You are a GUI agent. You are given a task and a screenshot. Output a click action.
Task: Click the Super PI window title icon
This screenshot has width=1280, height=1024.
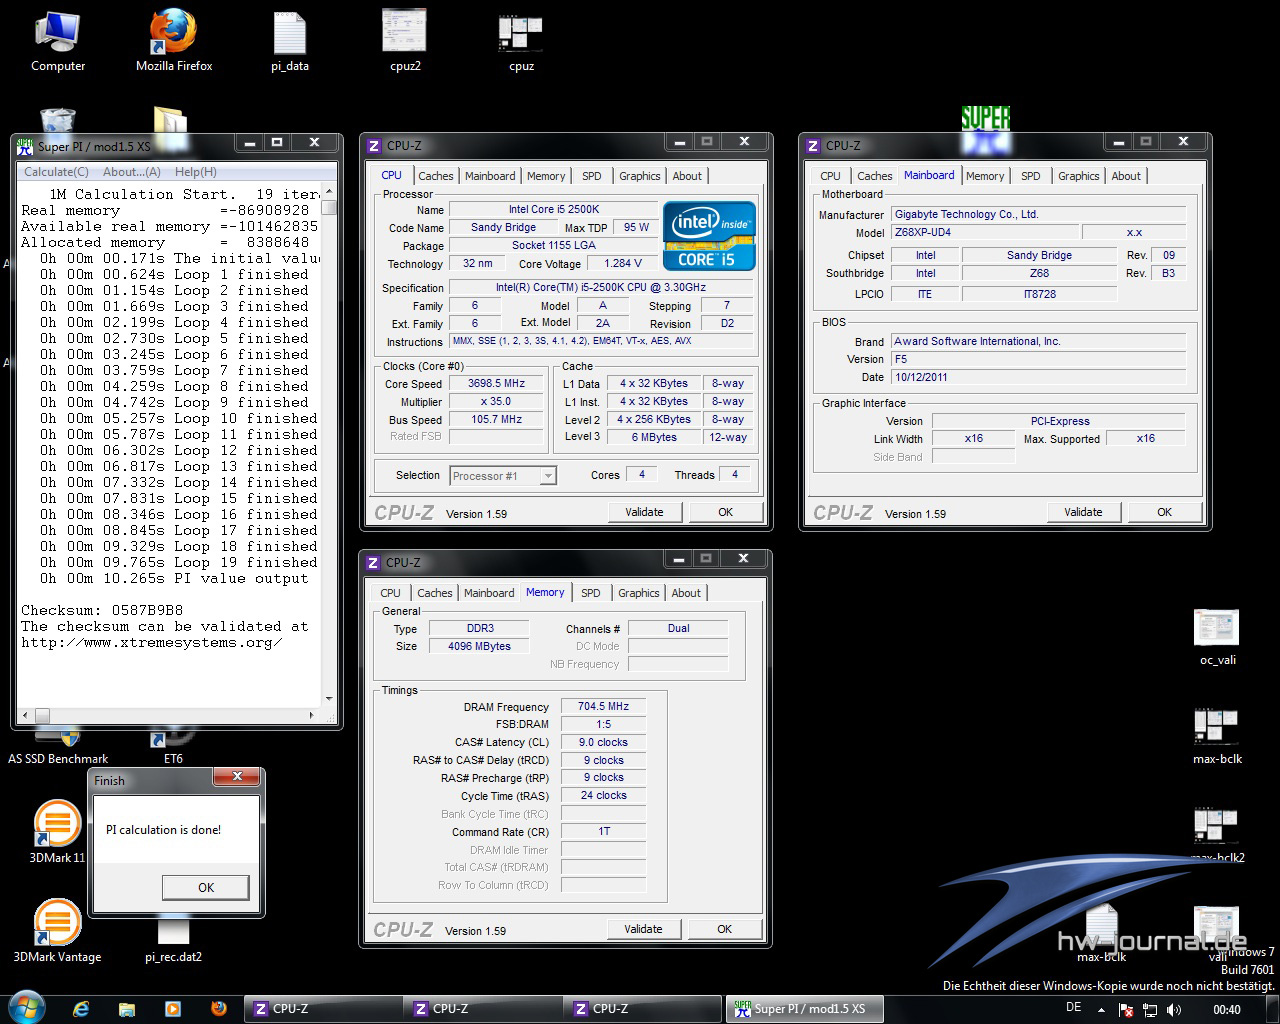[25, 146]
